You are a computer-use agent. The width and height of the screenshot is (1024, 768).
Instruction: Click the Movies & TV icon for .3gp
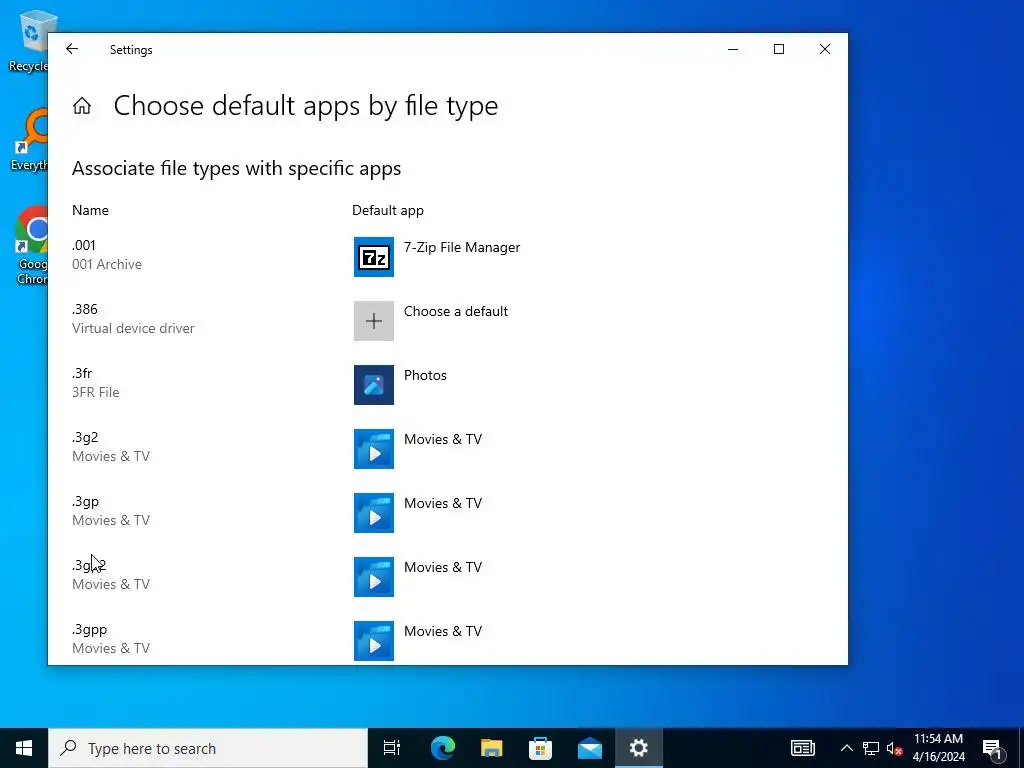[x=374, y=513]
